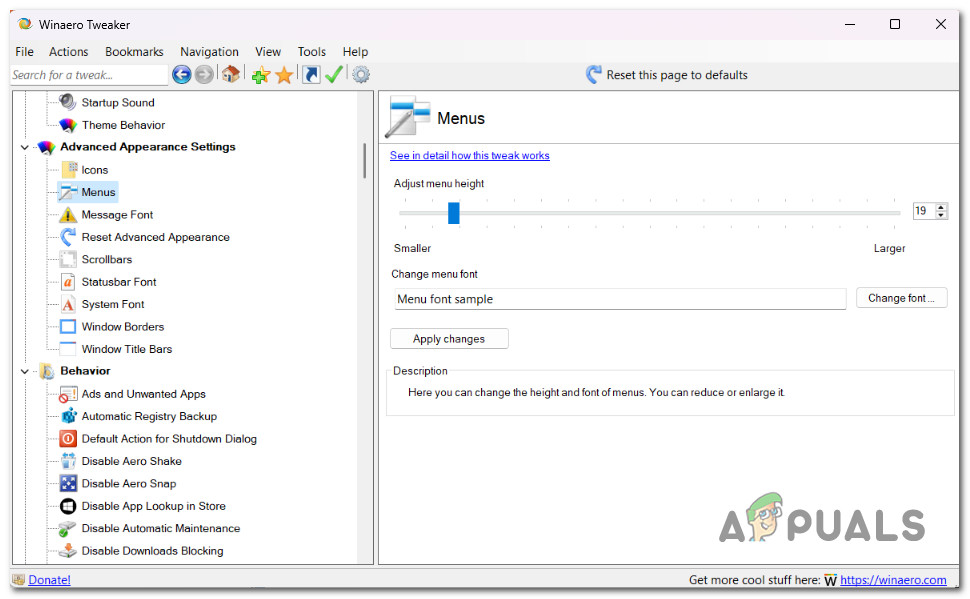970x599 pixels.
Task: Open the winaero.com link
Action: coord(893,580)
